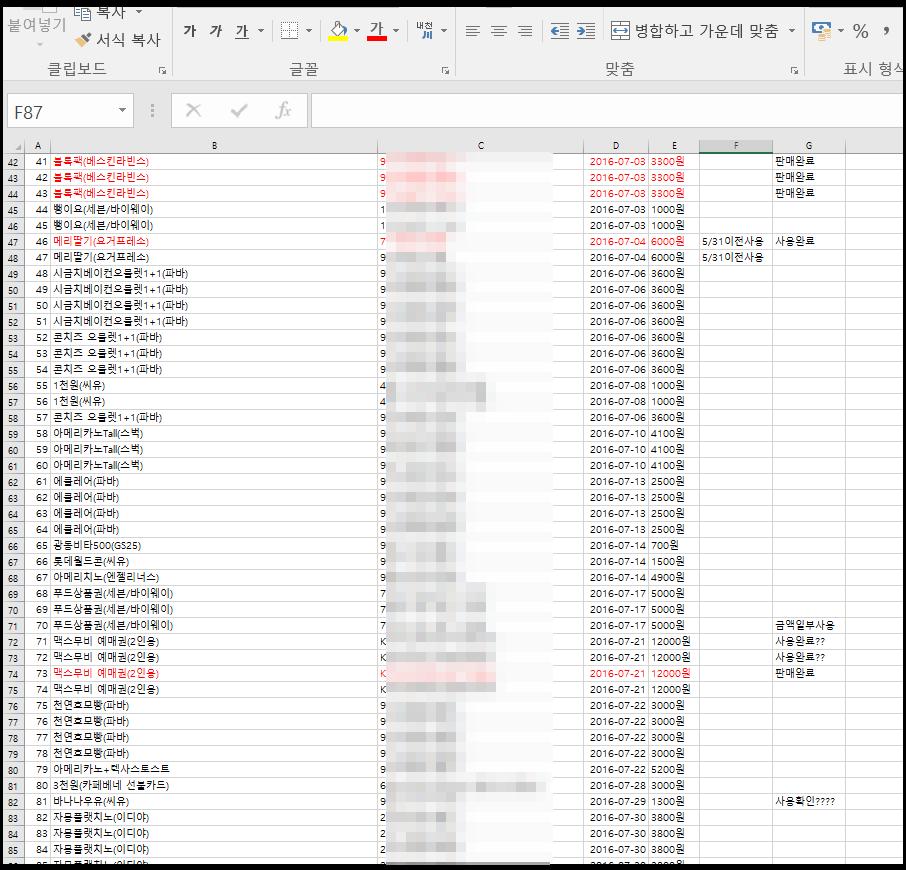
Task: Toggle underline formatting (underlined 가 icon)
Action: [x=242, y=32]
